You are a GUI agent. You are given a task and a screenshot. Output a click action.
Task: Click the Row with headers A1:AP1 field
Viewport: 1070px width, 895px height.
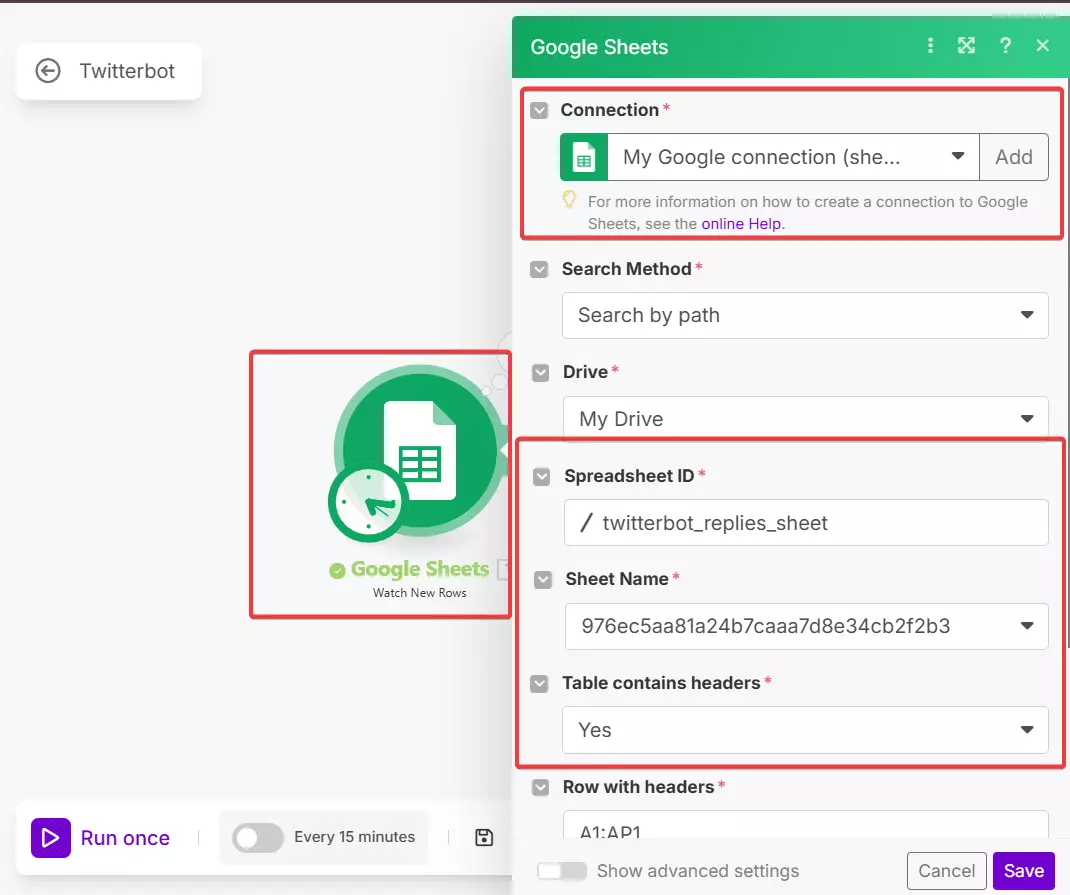[x=806, y=825]
